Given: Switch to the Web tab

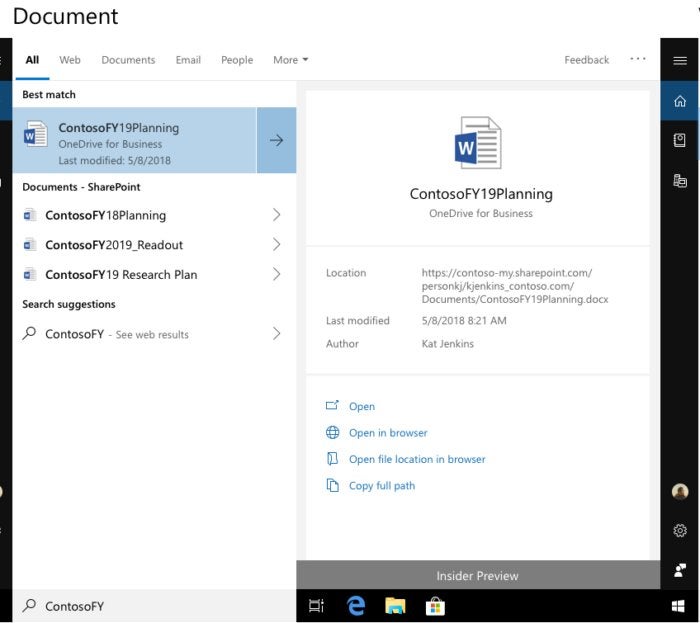Looking at the screenshot, I should click(70, 60).
